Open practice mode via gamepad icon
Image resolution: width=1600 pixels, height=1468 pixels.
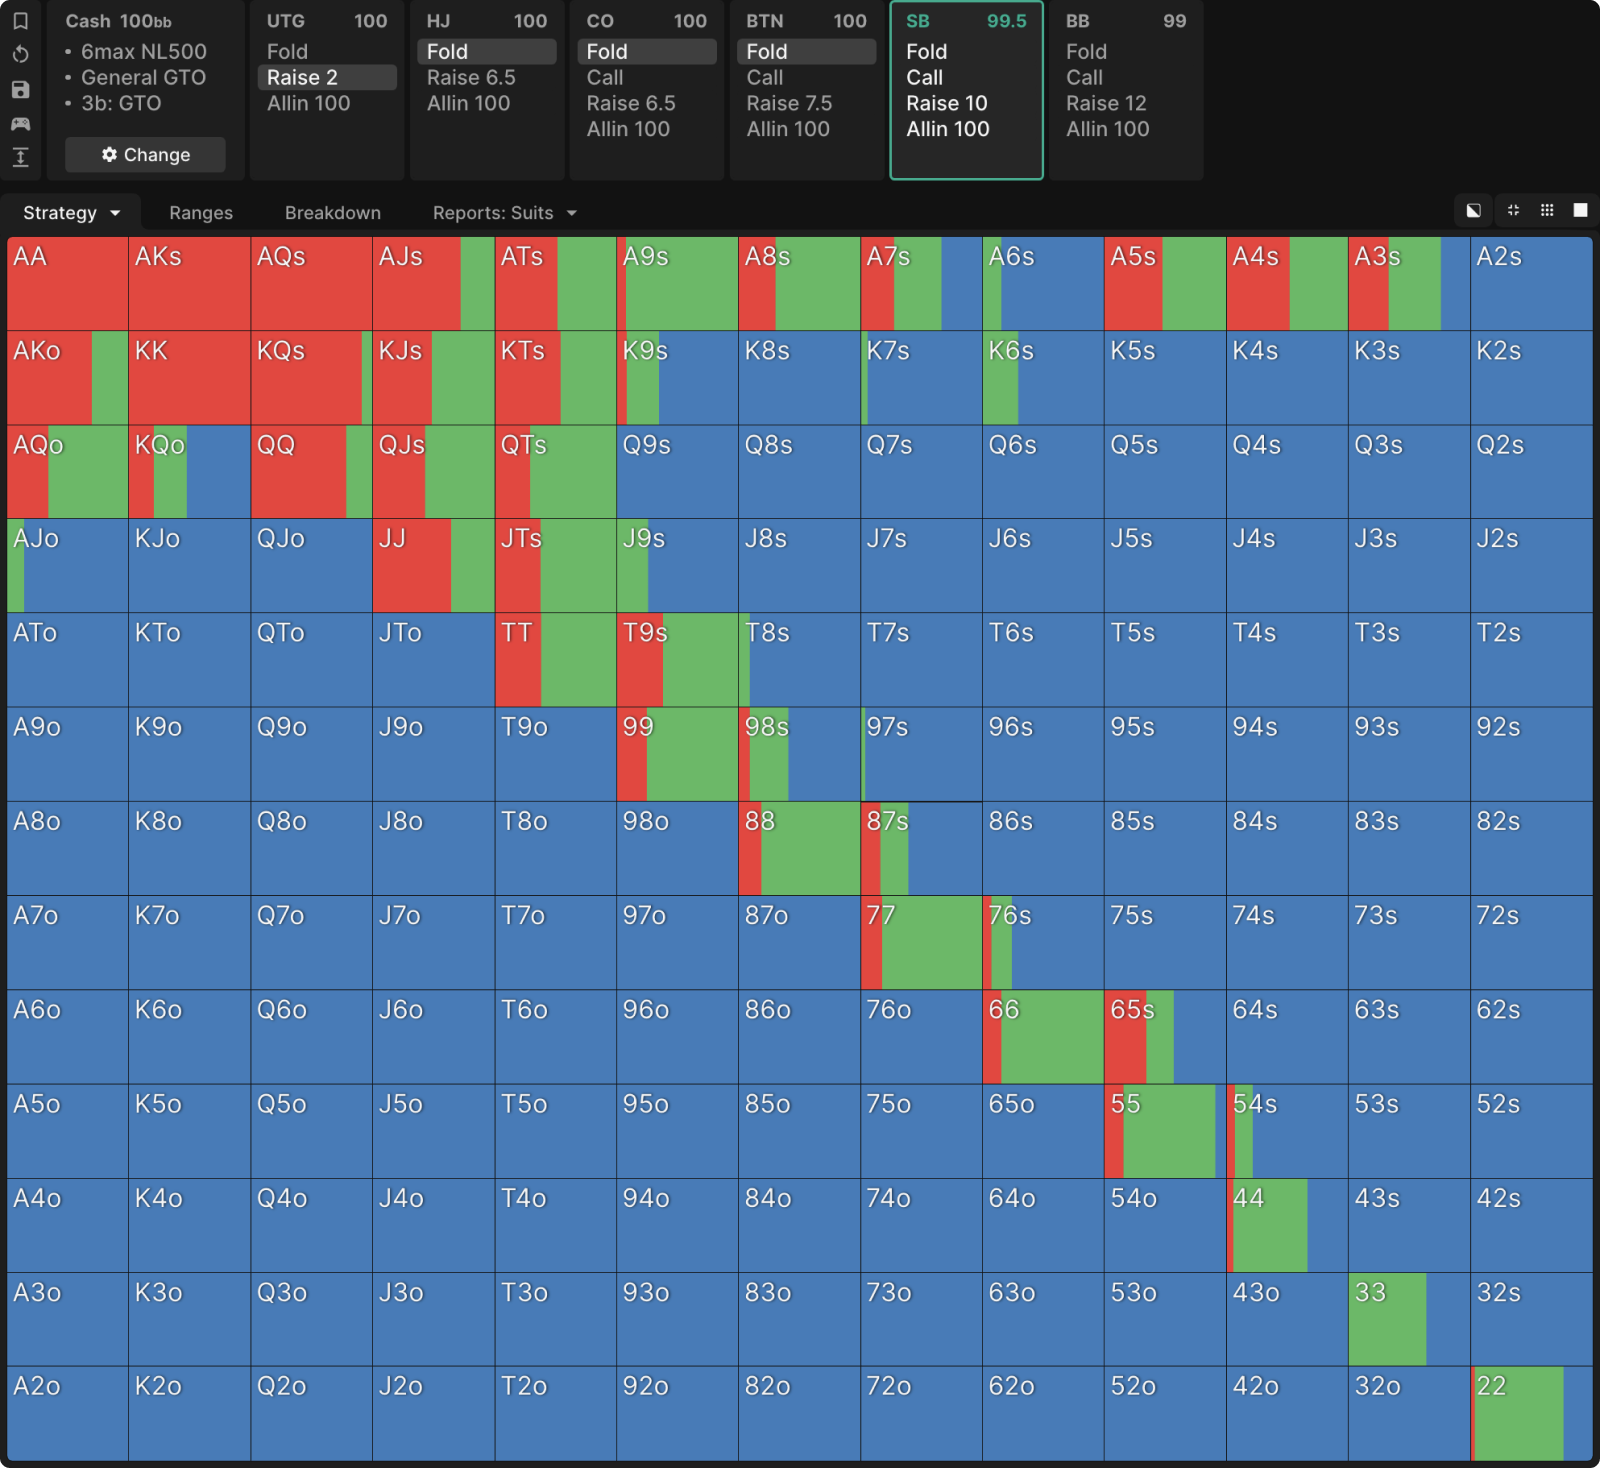pos(20,124)
